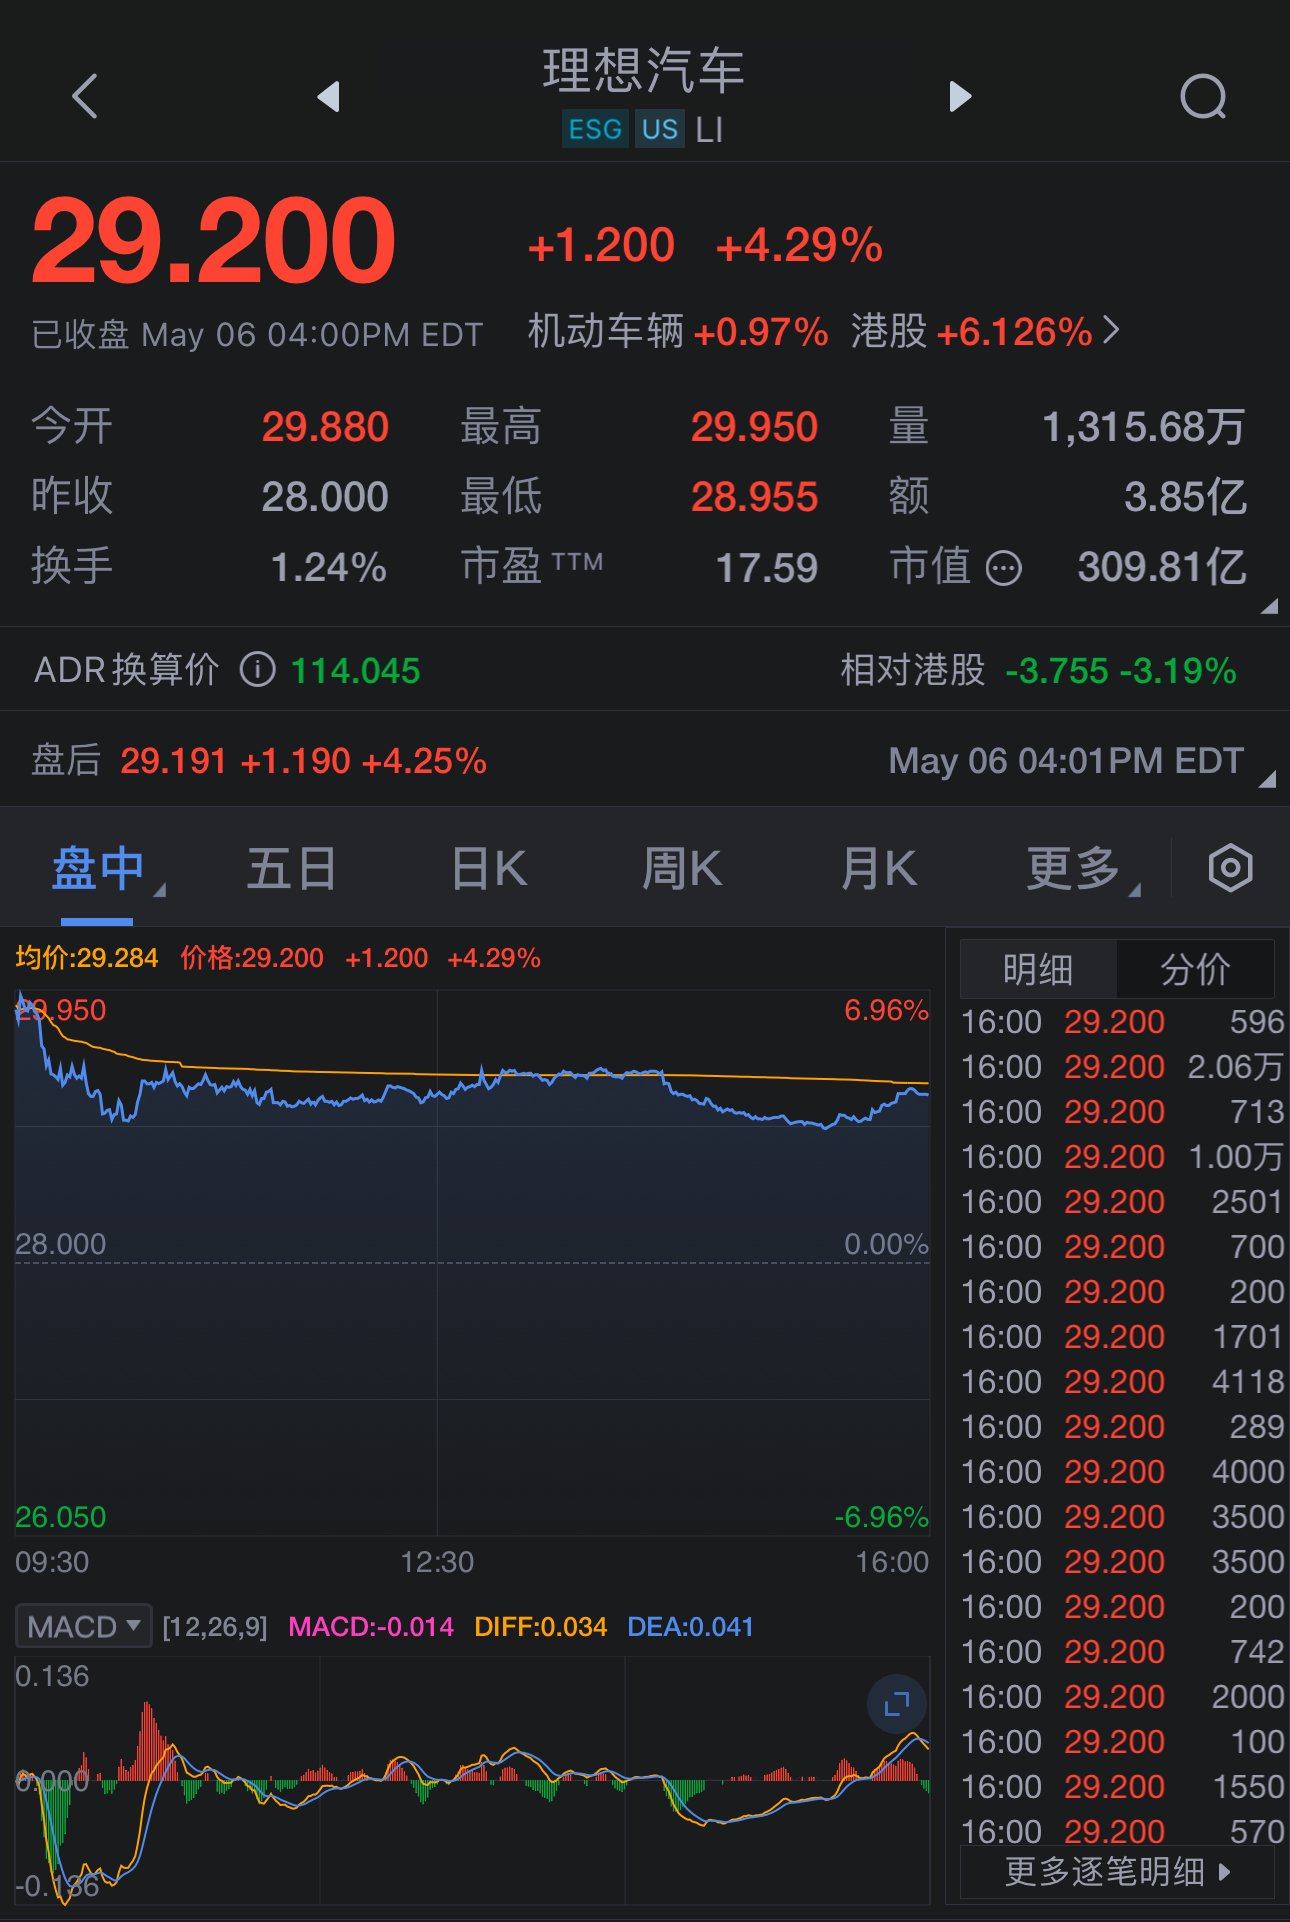
Task: Open the Hong Kong stock chevron link
Action: pos(1111,330)
